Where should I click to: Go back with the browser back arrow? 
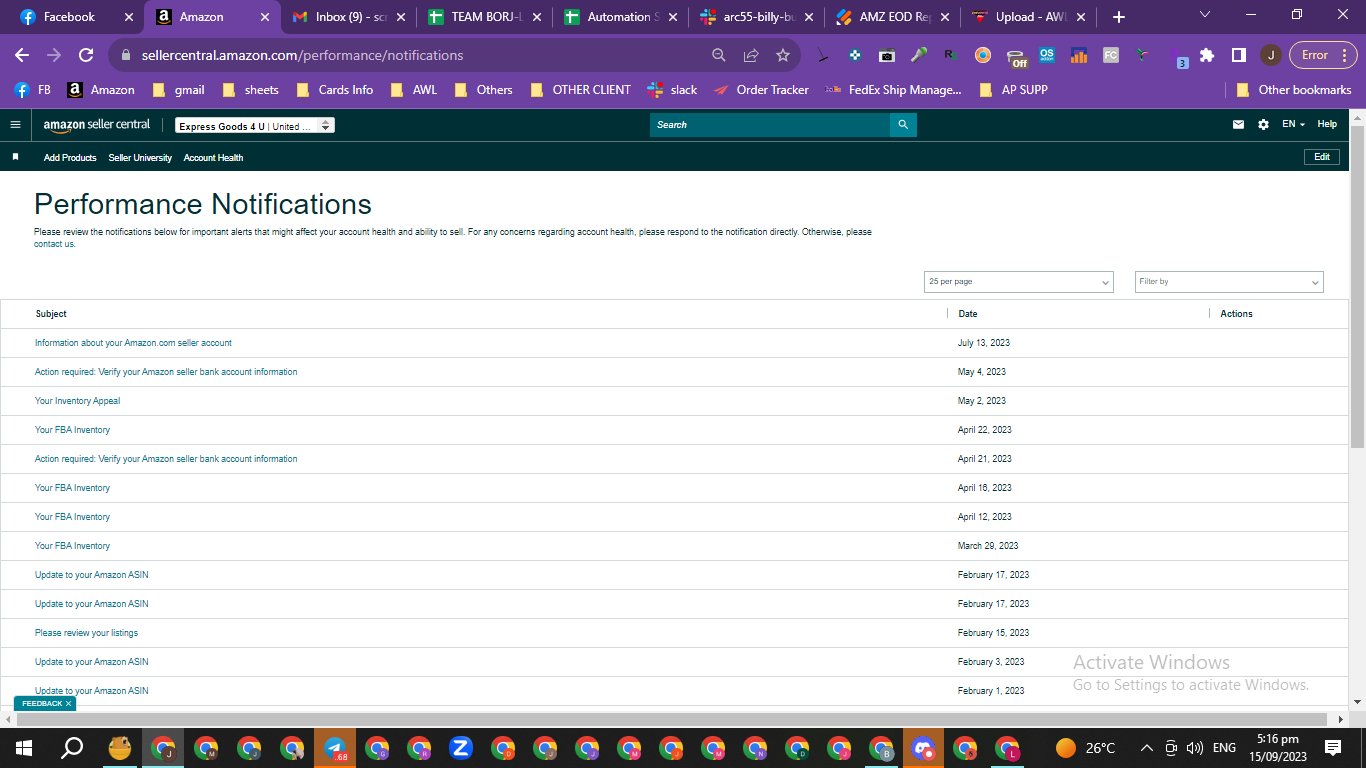tap(22, 55)
